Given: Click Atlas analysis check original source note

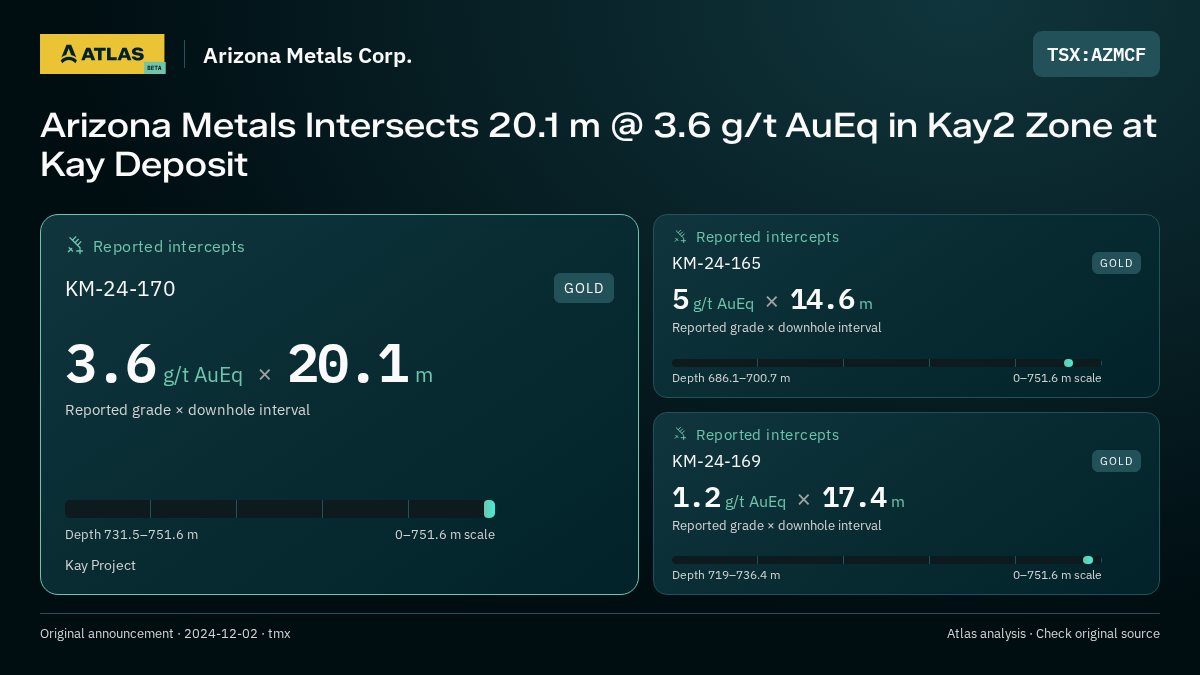Looking at the screenshot, I should (x=1053, y=633).
